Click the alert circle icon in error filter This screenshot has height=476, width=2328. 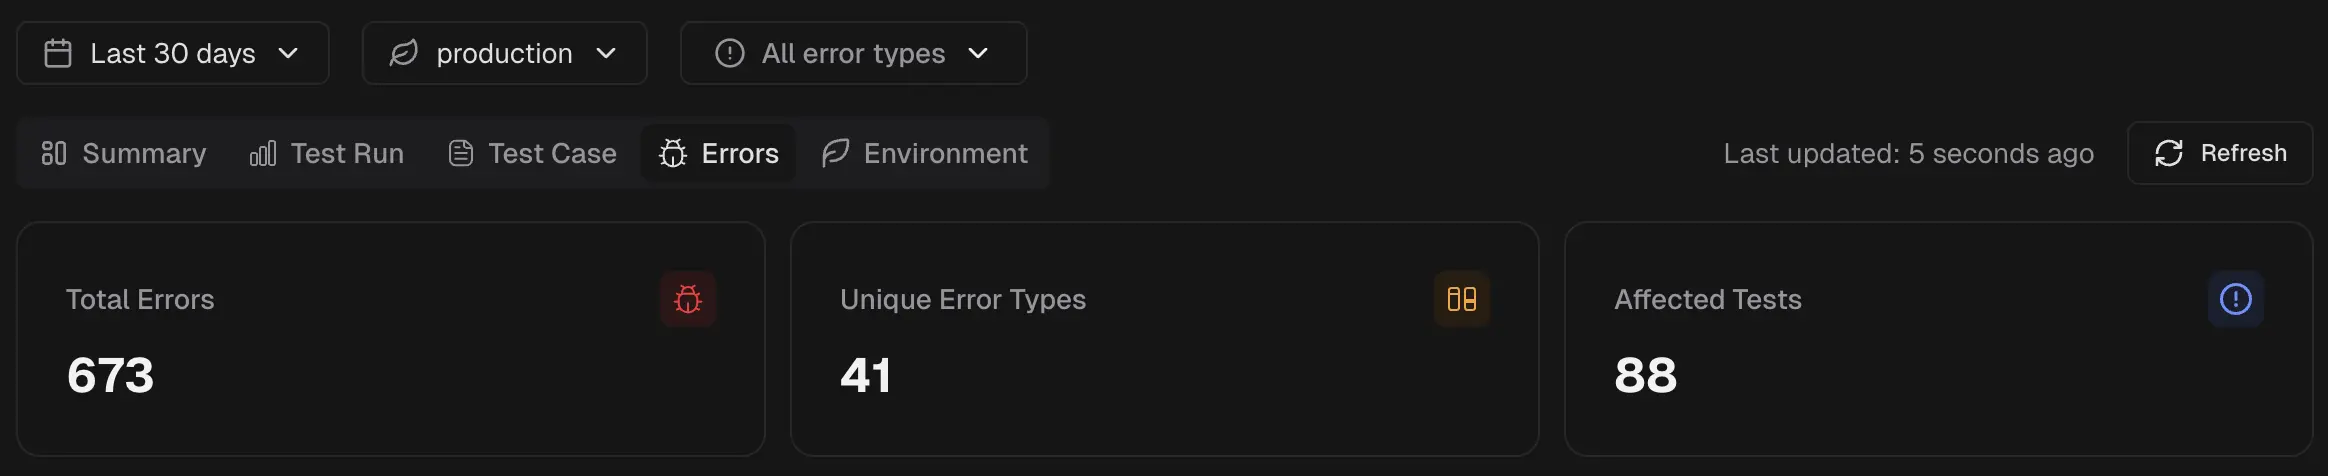[730, 53]
